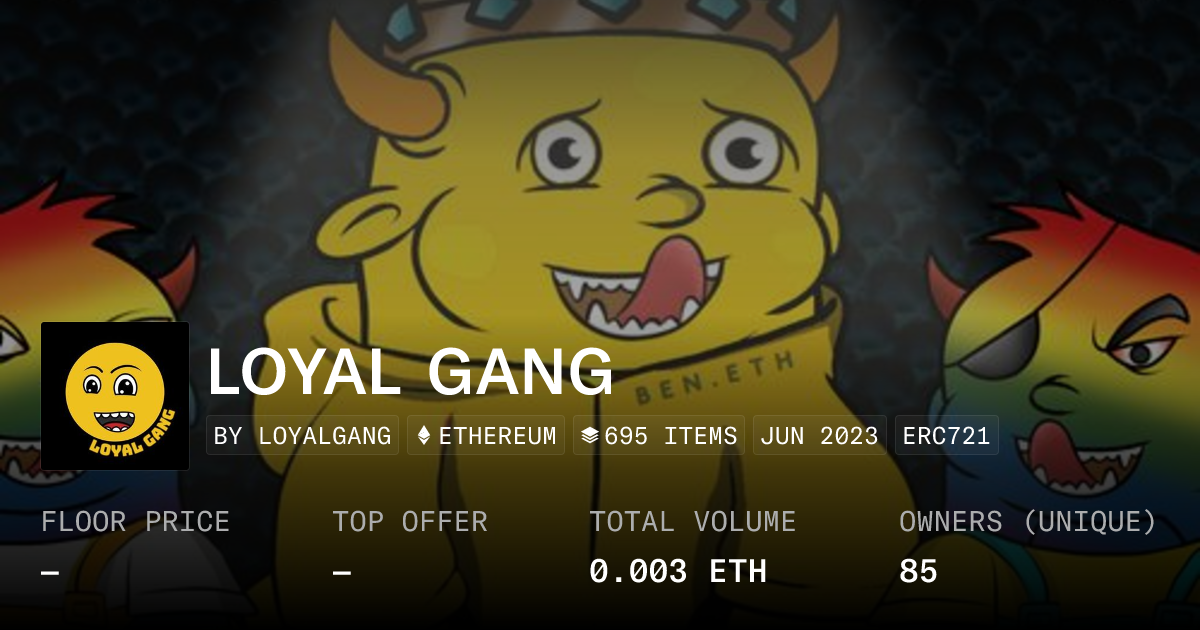The height and width of the screenshot is (630, 1200).
Task: Click the TOTAL VOLUME label
Action: [x=693, y=522]
